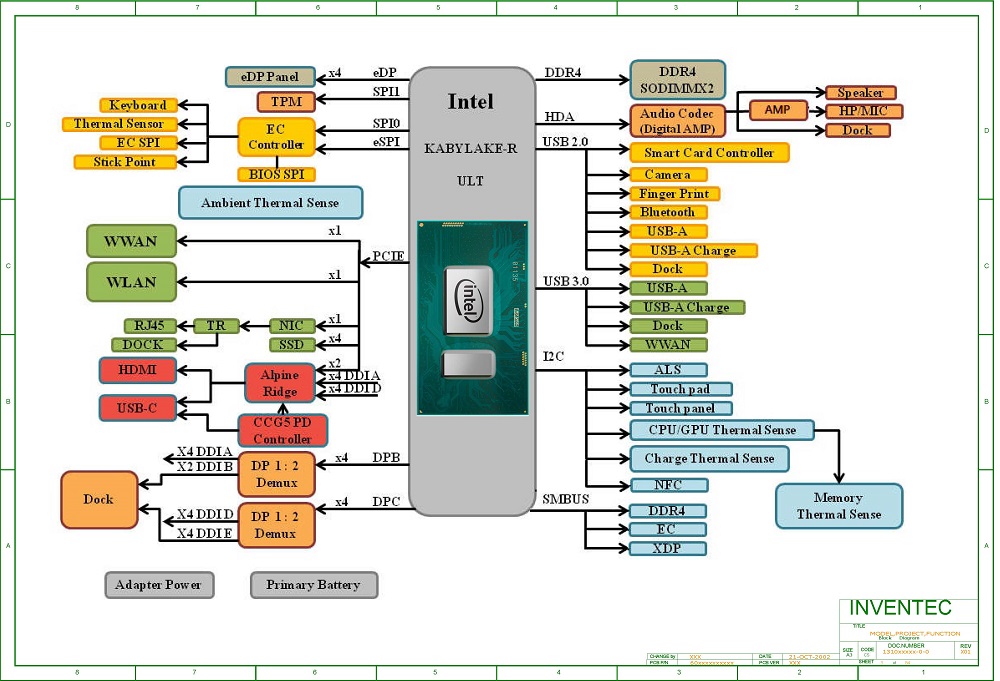This screenshot has height=681, width=1000.
Task: Select the Ambient Thermal Sense box
Action: (270, 203)
